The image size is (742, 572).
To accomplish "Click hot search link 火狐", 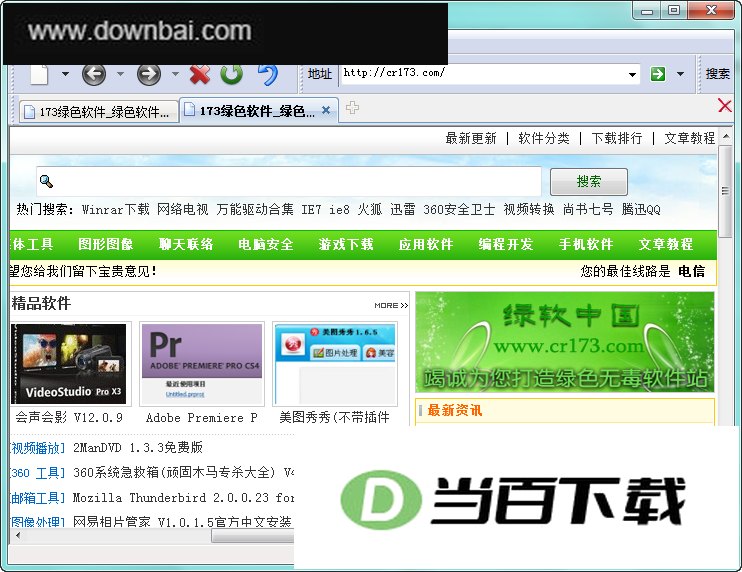I will pos(370,209).
